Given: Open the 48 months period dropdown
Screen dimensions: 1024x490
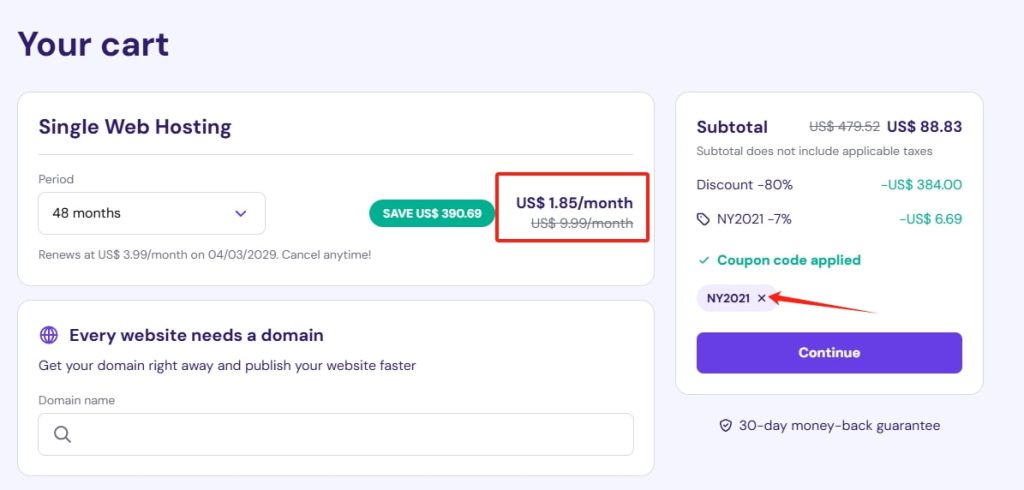Looking at the screenshot, I should pyautogui.click(x=152, y=213).
